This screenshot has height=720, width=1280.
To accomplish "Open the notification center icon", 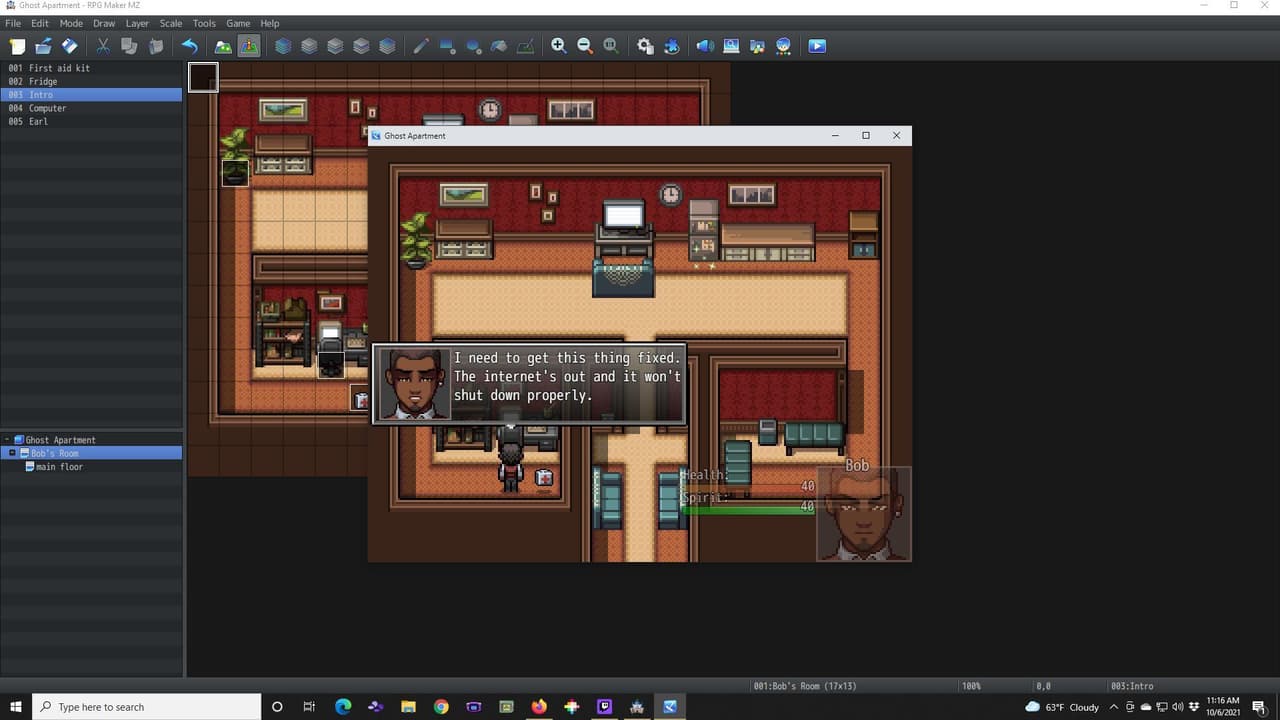I will click(1258, 707).
